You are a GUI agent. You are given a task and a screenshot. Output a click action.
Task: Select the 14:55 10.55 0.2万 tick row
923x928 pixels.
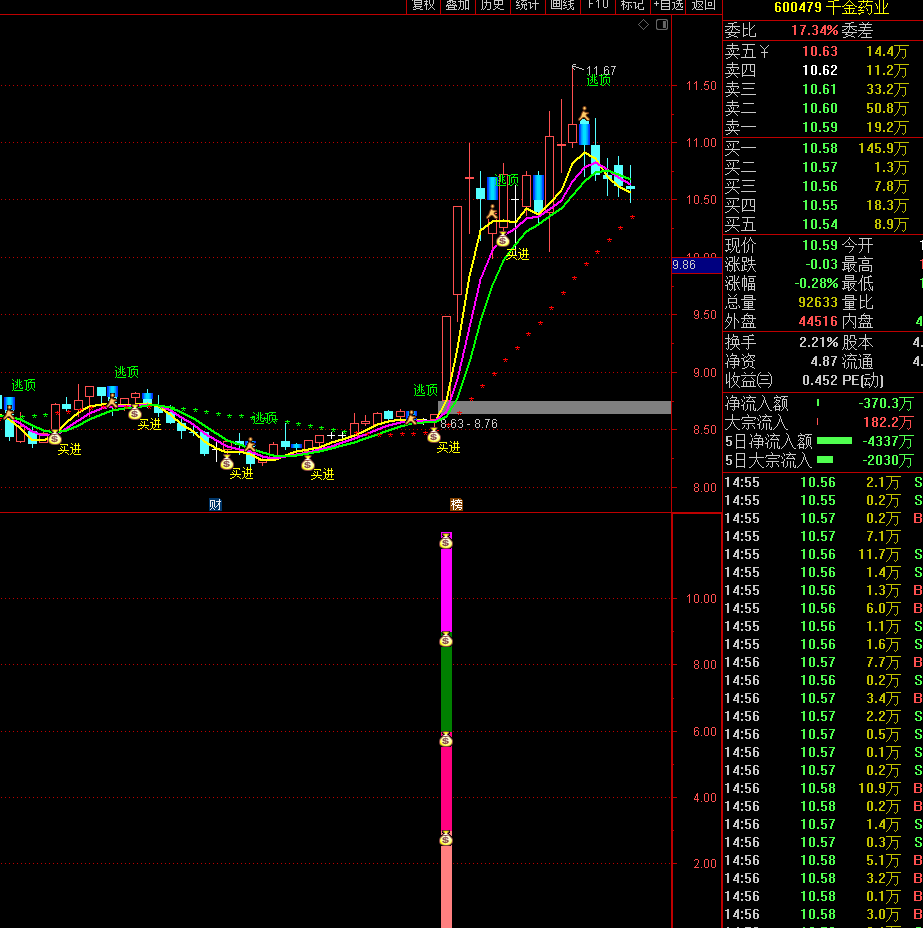pyautogui.click(x=823, y=501)
